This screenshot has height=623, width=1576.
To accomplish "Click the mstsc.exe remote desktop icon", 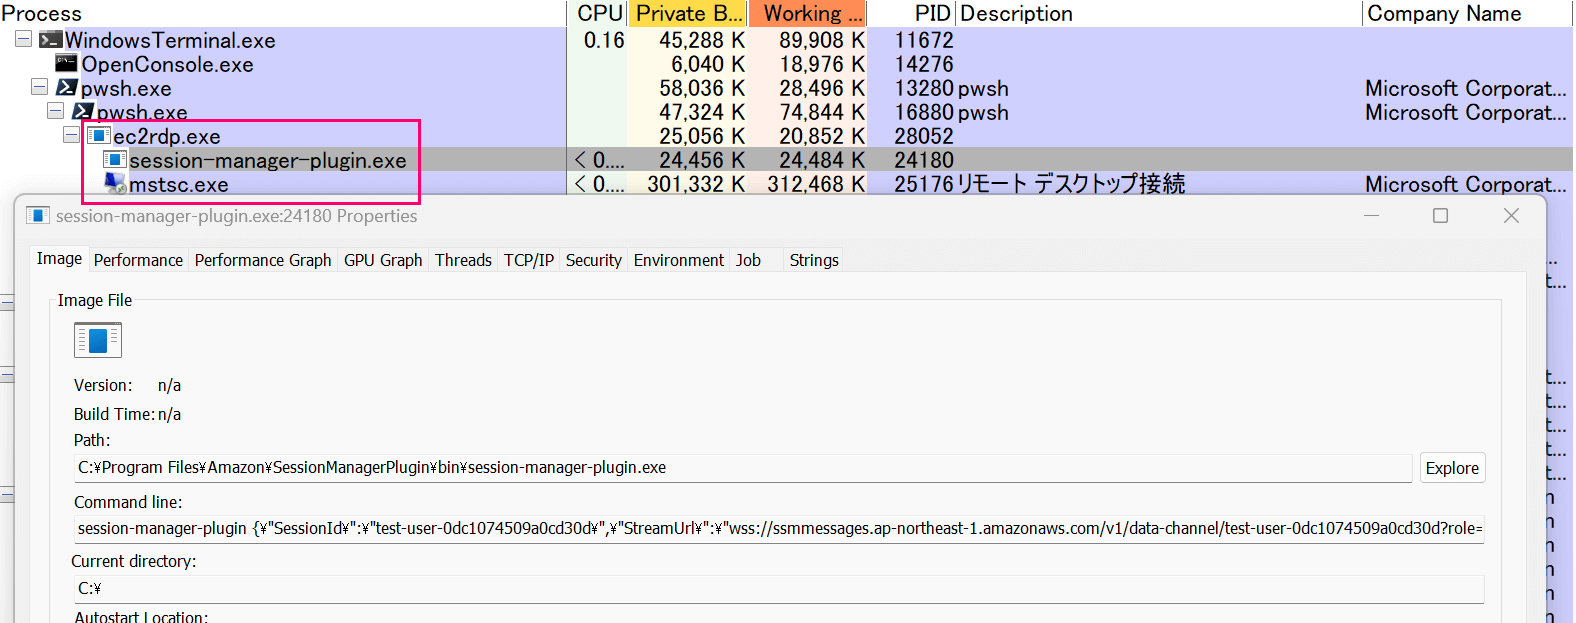I will pyautogui.click(x=115, y=183).
